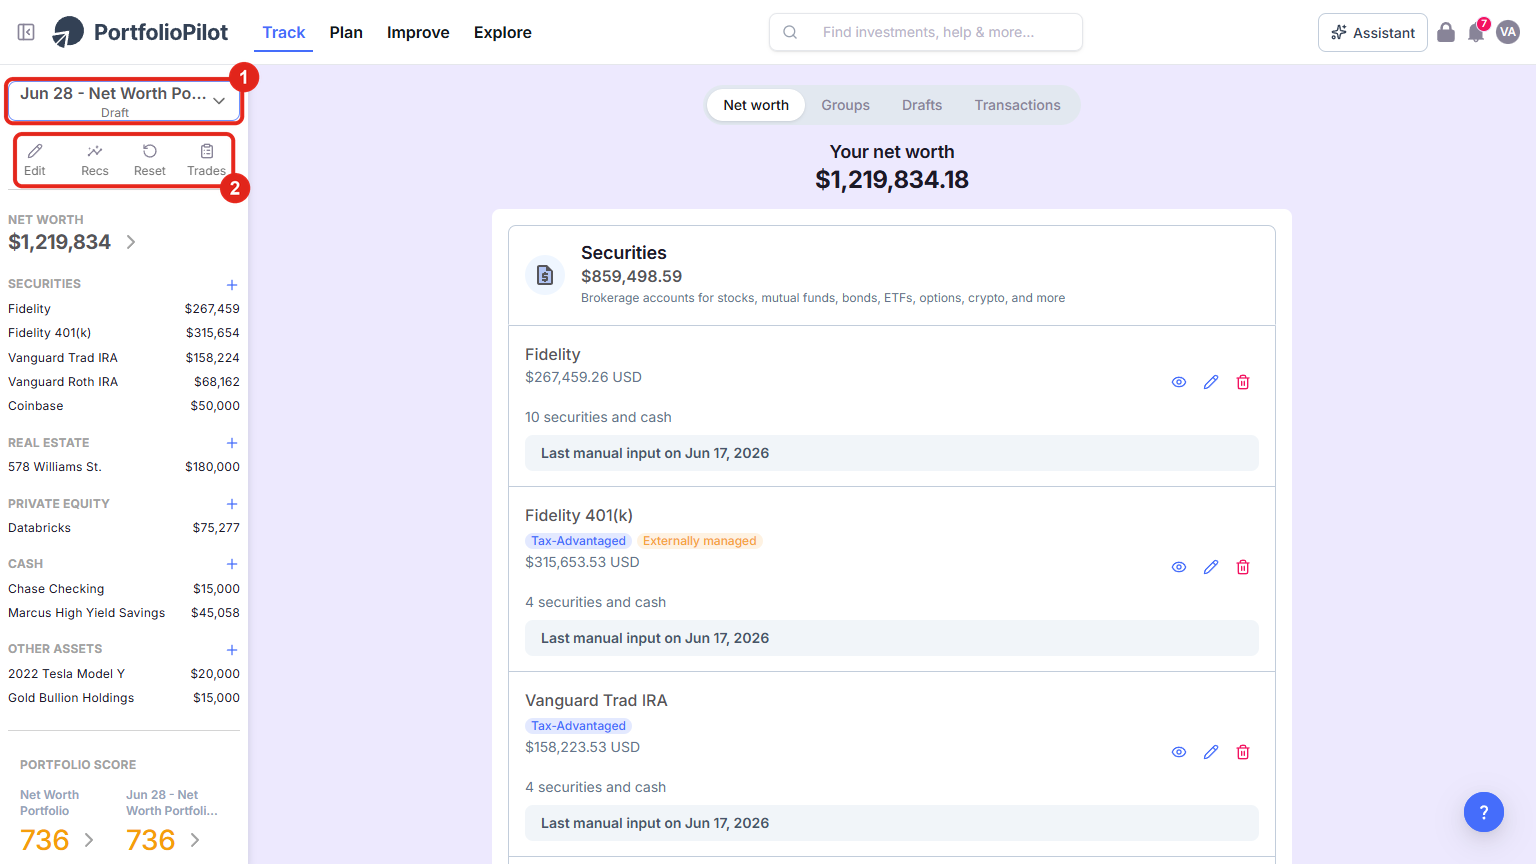Edit the Vanguard Trad IRA account

1211,752
